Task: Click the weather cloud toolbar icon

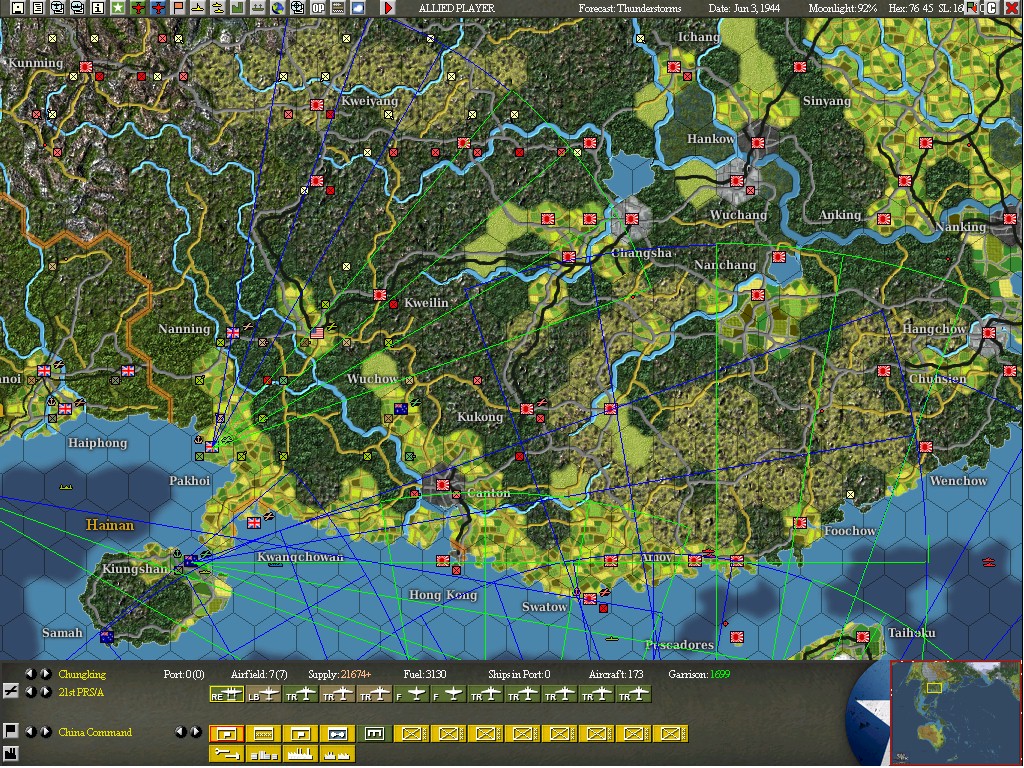Action: pos(358,8)
